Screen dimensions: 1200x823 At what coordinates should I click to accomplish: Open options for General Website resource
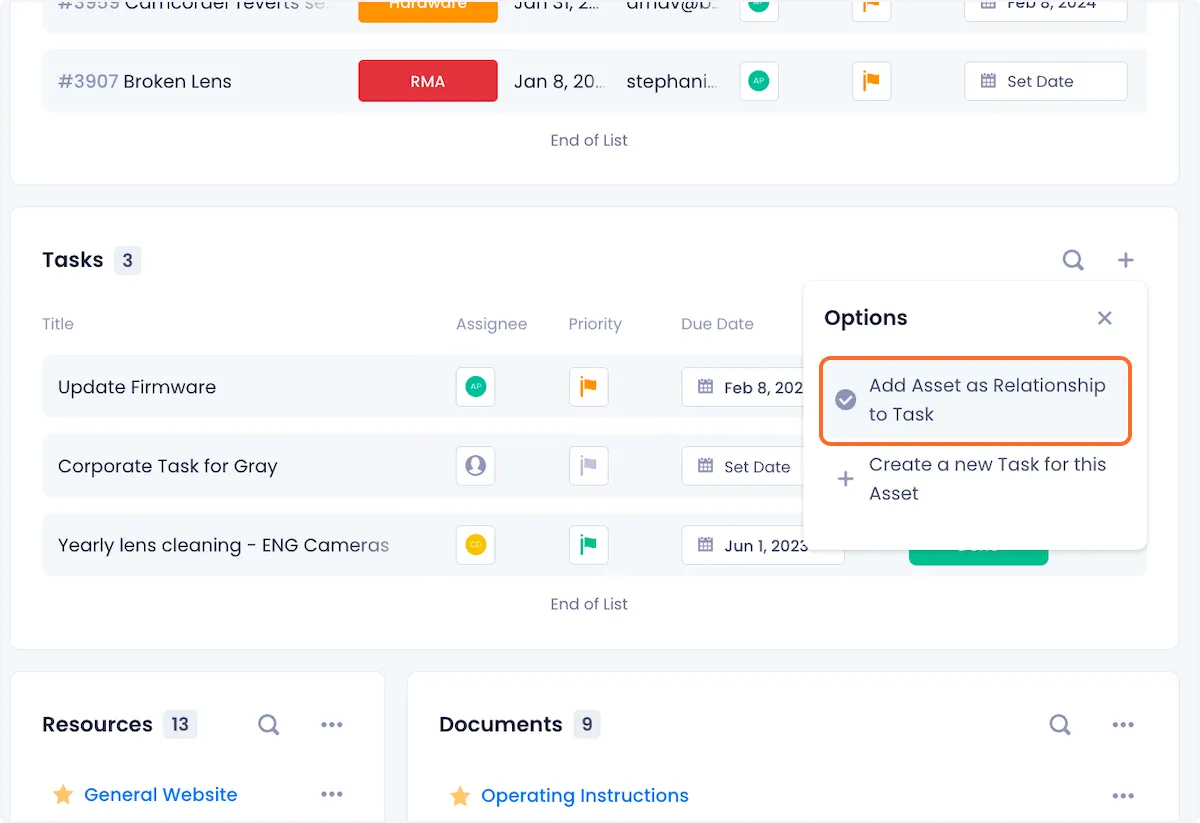[x=332, y=795]
